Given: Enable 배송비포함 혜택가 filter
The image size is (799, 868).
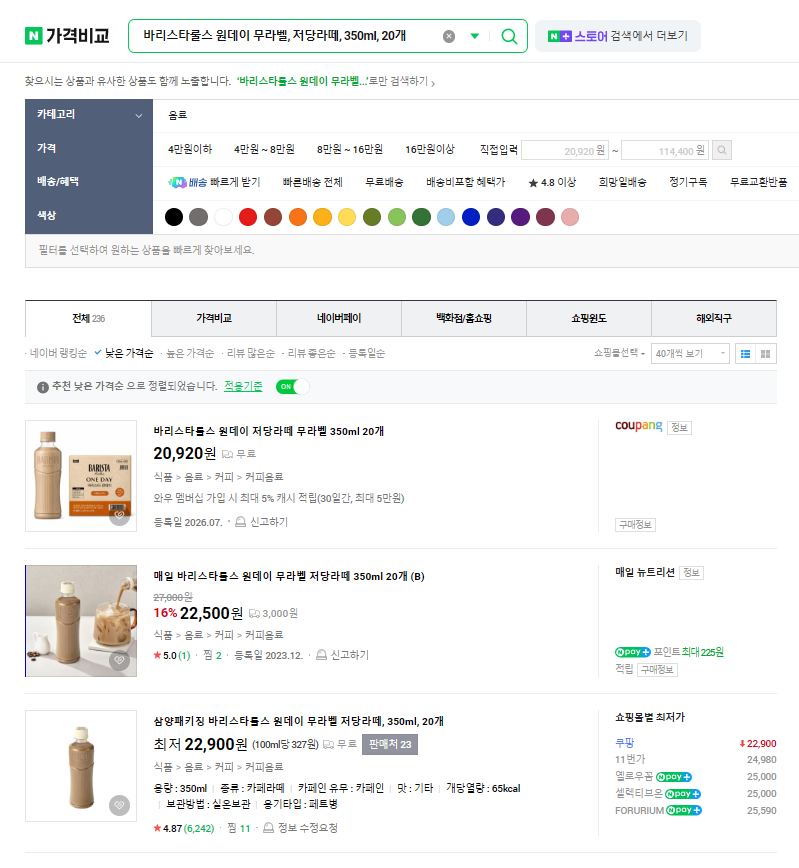Looking at the screenshot, I should 466,182.
